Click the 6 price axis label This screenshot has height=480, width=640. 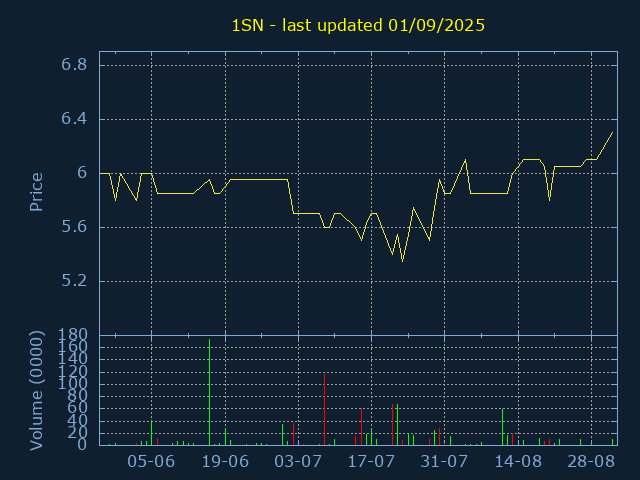(x=82, y=173)
